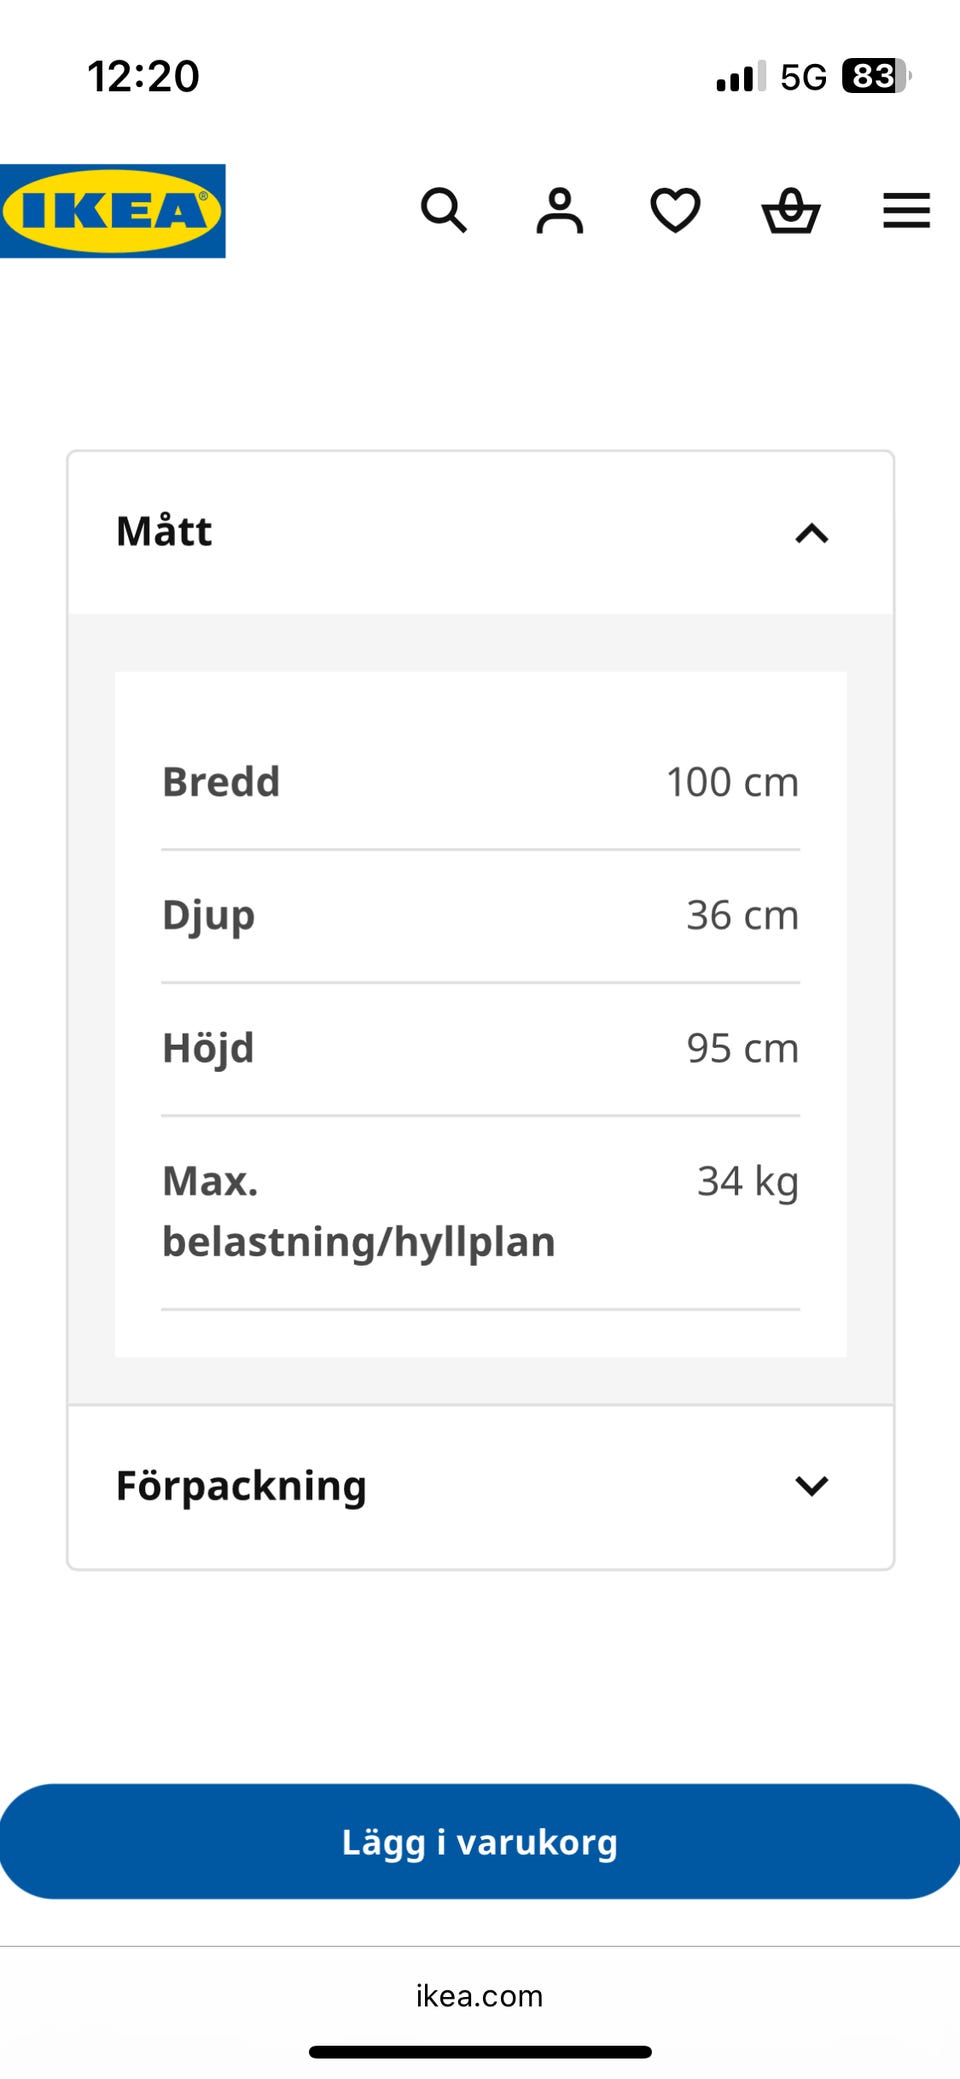The width and height of the screenshot is (960, 2079).
Task: Select the Max. belastning/hyllplan row
Action: coord(481,1212)
